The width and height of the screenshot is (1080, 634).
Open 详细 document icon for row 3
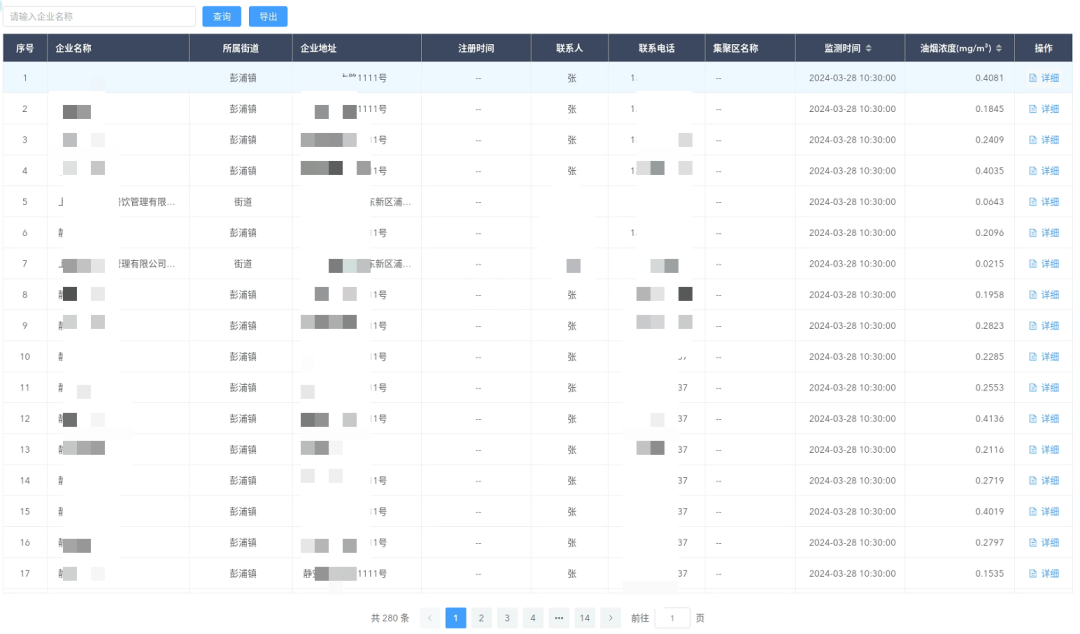coord(1033,140)
